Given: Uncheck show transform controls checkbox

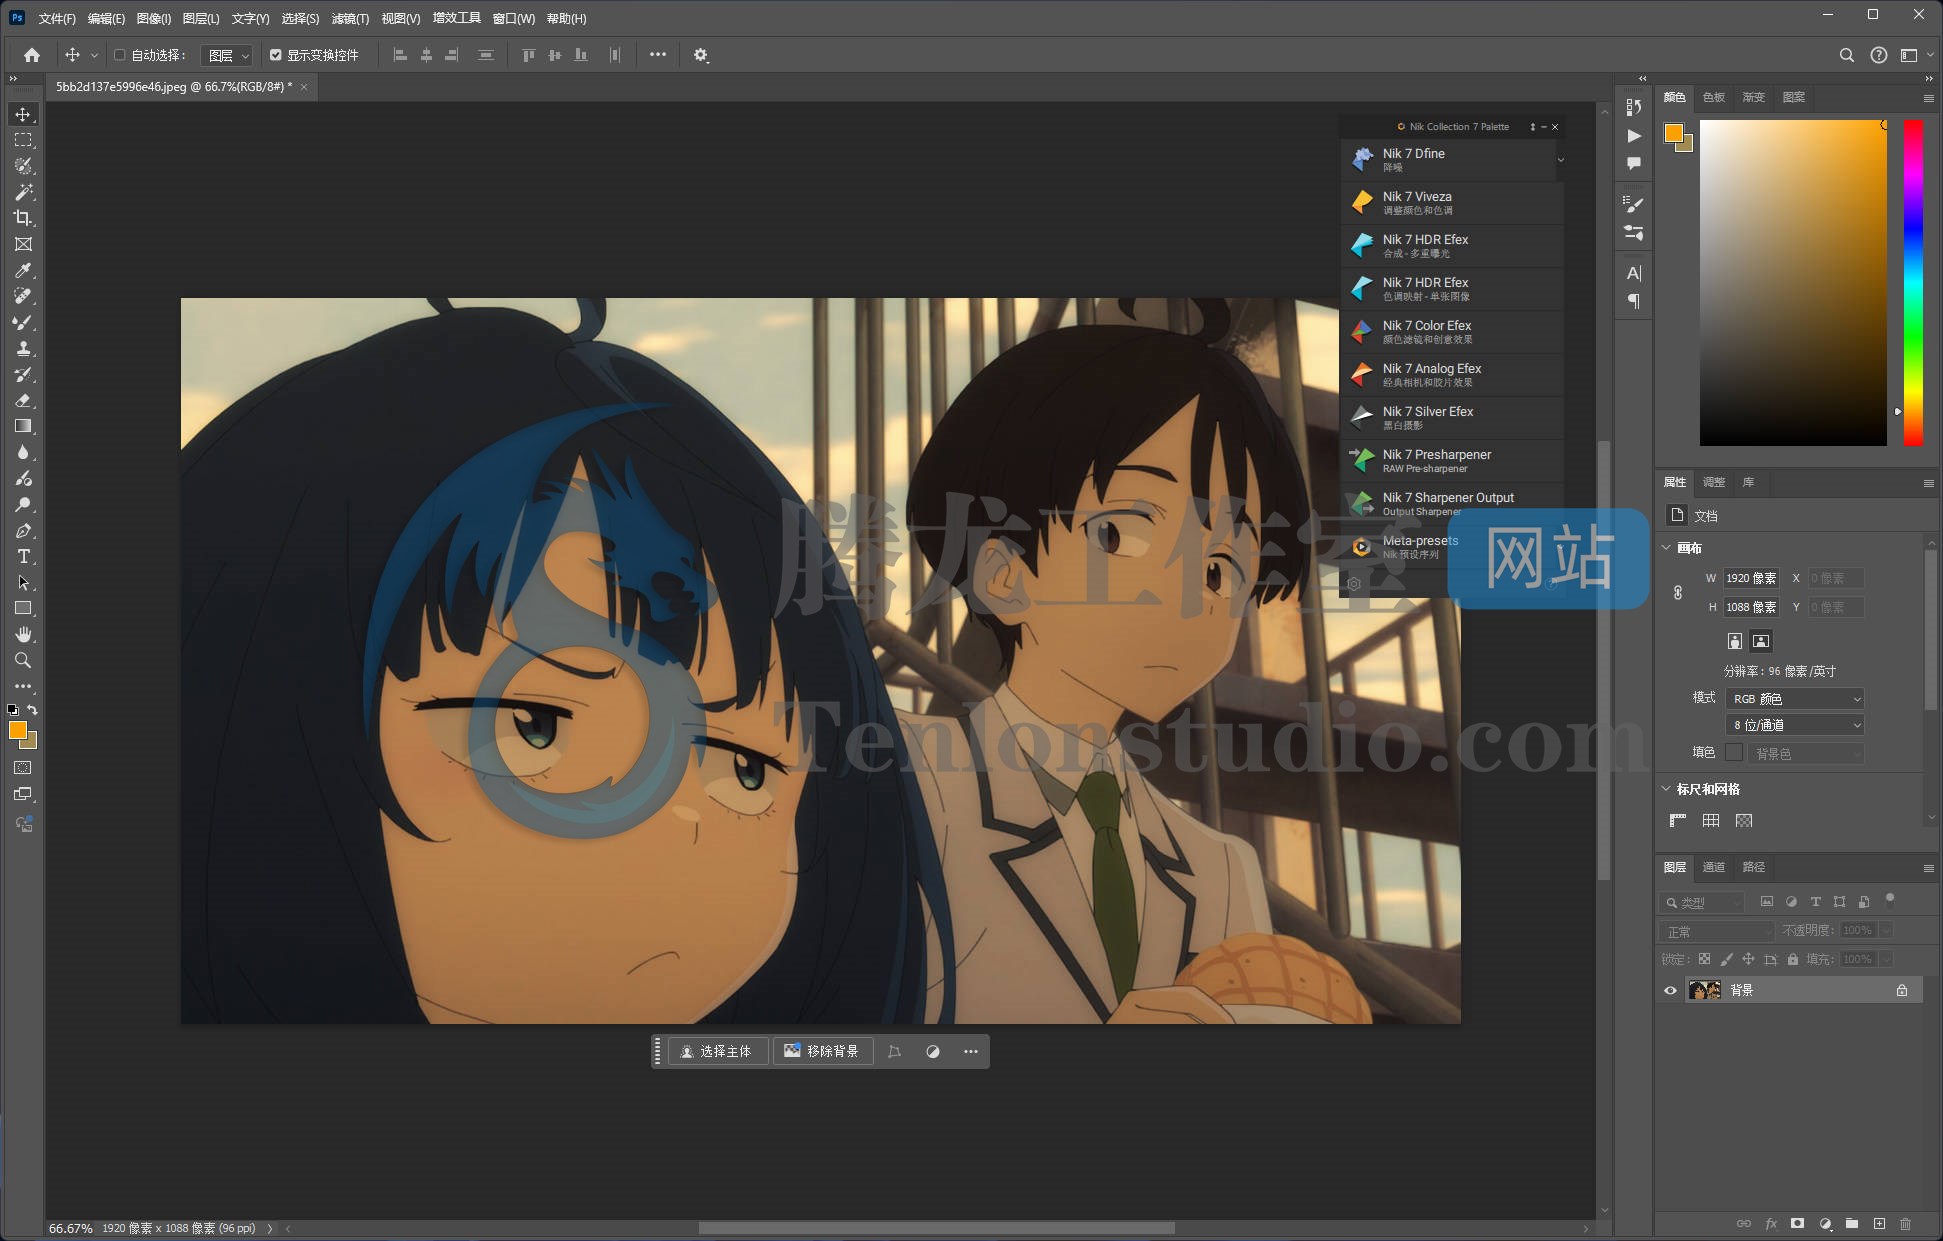Looking at the screenshot, I should click(276, 55).
